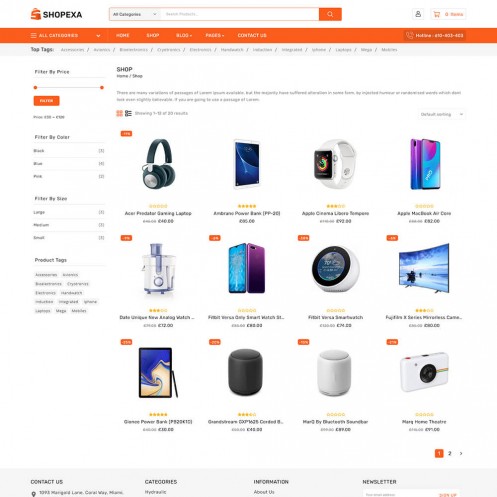Open the Default sorting dropdown
This screenshot has width=497, height=497.
coord(442,114)
